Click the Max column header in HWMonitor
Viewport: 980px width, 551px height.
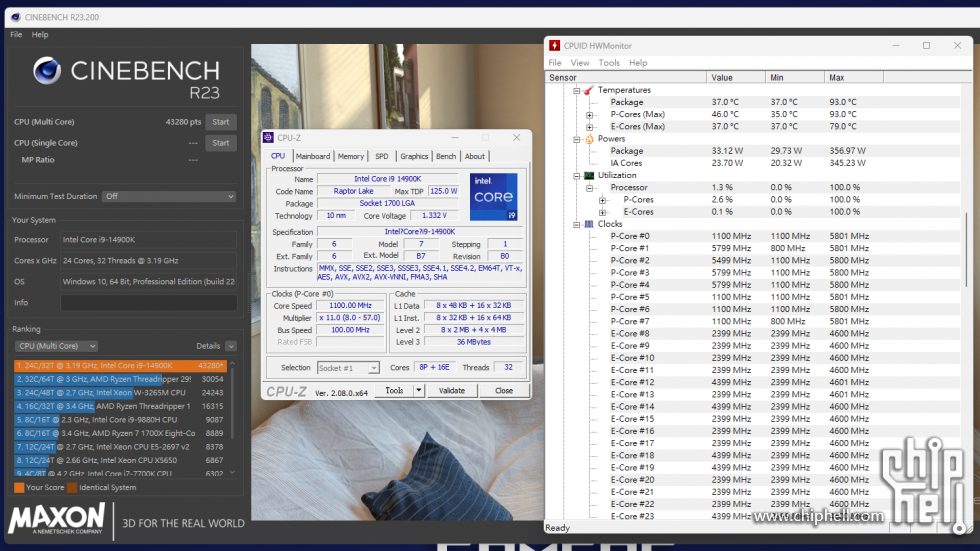click(854, 77)
